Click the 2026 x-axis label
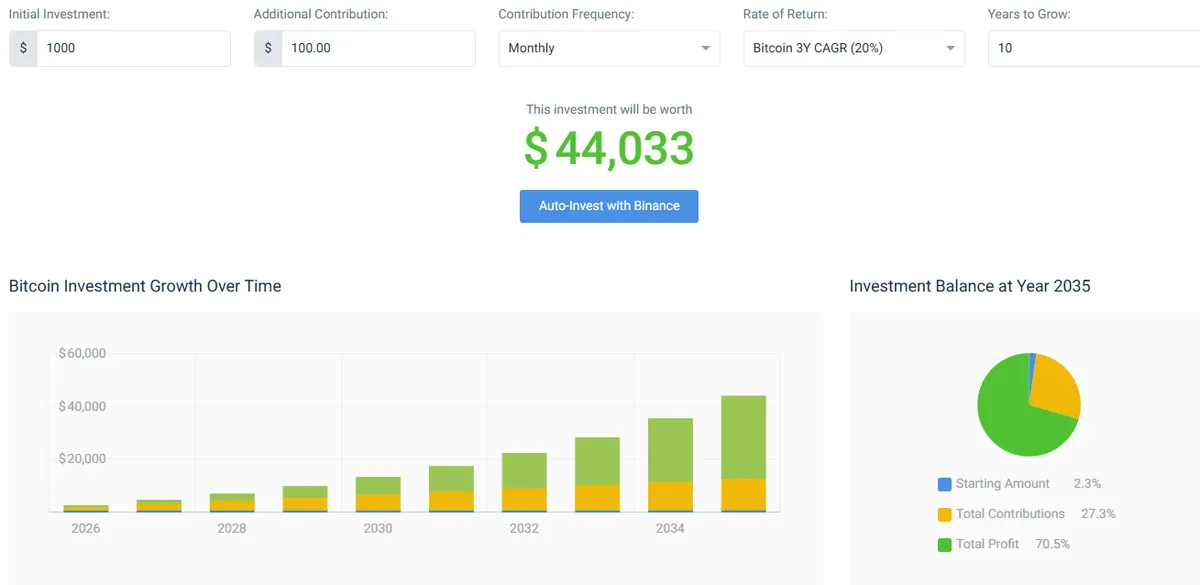This screenshot has height=585, width=1200. coord(86,528)
